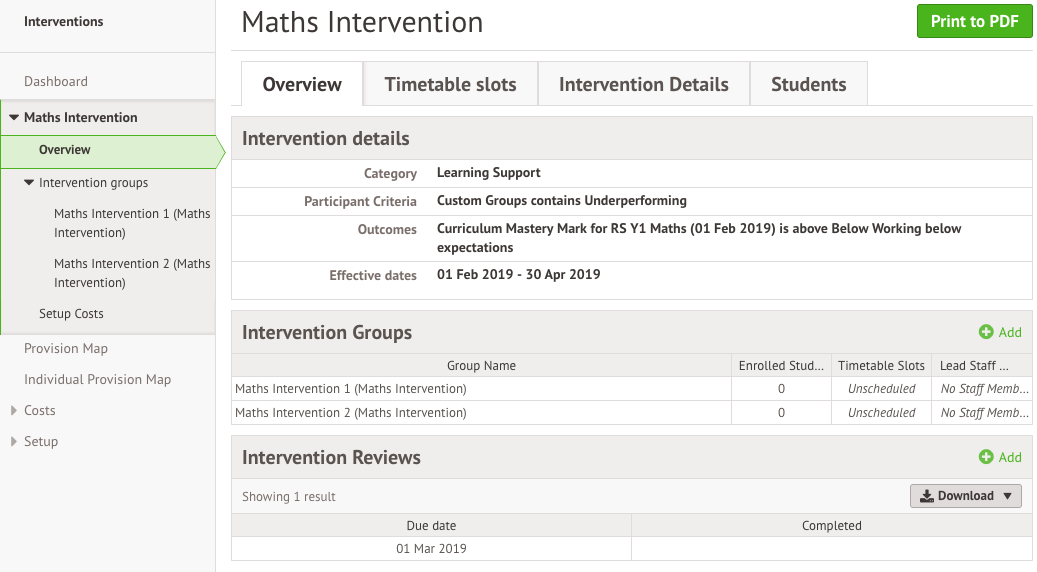The image size is (1037, 572).
Task: Switch to the Overview tab
Action: [302, 84]
